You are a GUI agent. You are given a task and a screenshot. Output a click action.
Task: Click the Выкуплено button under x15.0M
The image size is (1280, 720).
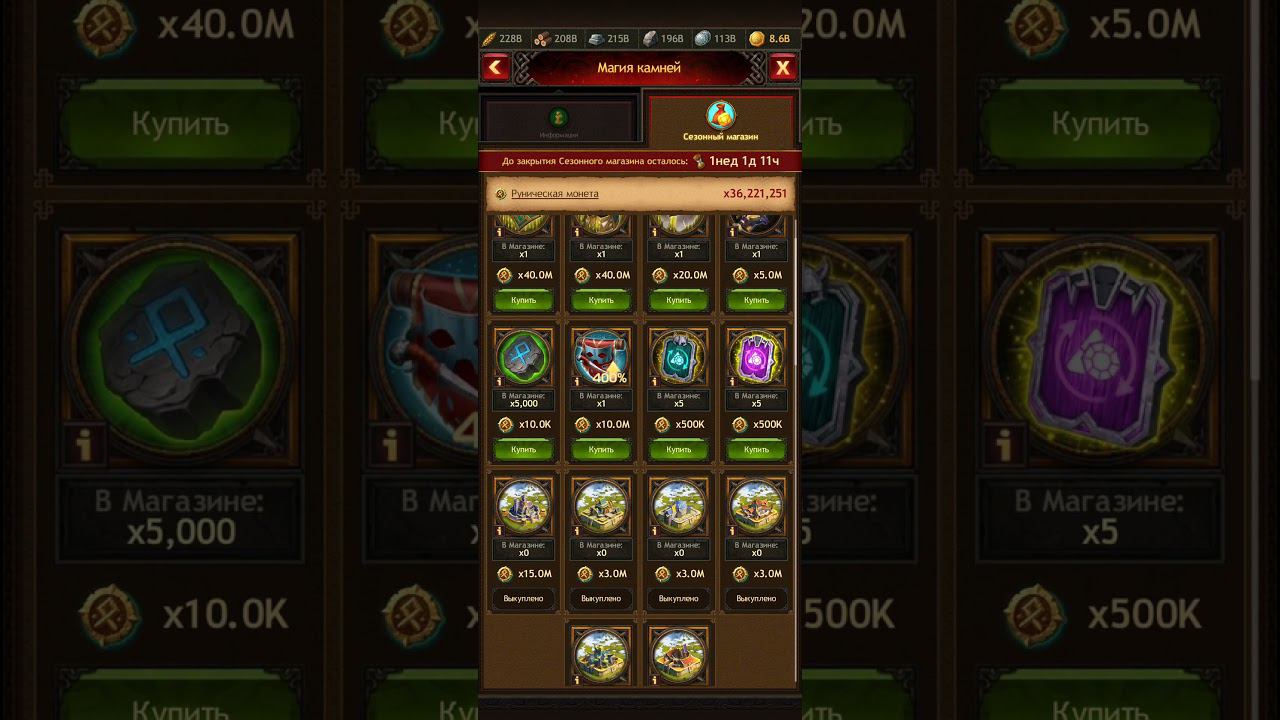pos(523,598)
